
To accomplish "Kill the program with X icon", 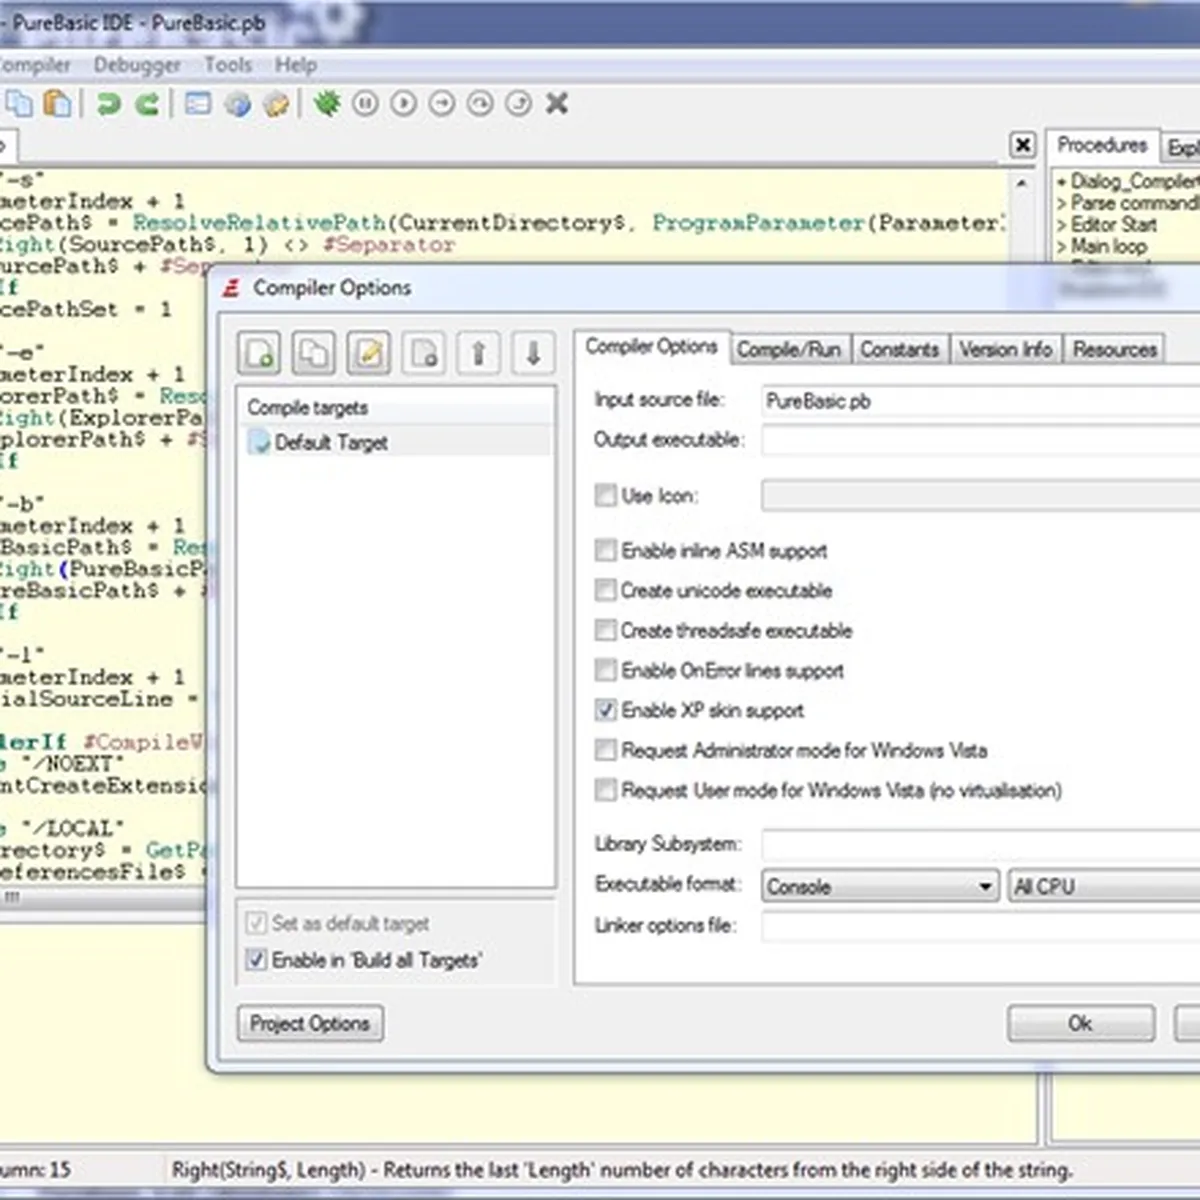I will [557, 103].
